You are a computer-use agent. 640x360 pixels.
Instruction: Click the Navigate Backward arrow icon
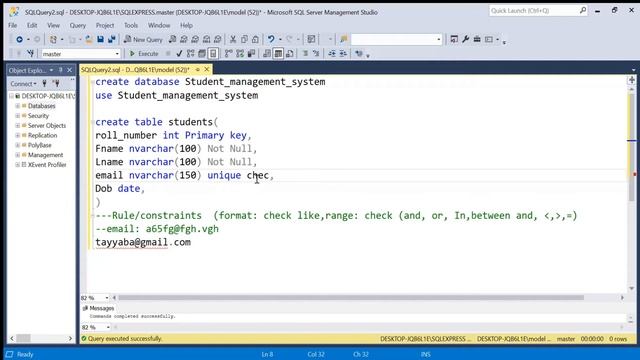tap(19, 39)
